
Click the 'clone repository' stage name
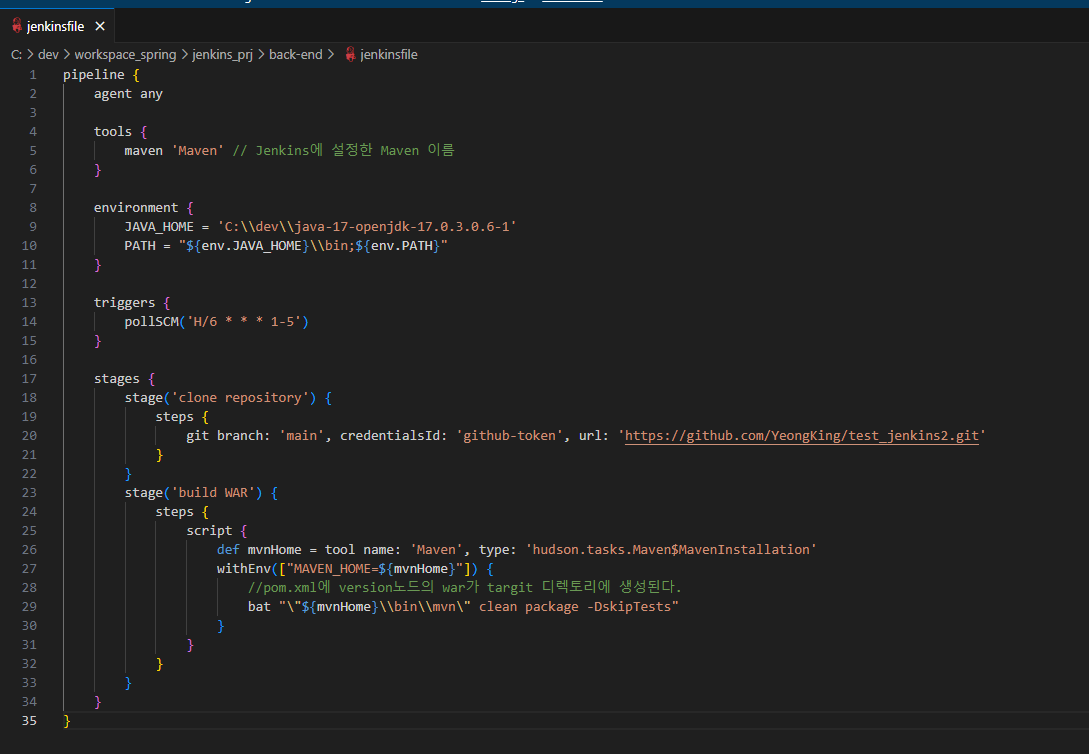240,398
